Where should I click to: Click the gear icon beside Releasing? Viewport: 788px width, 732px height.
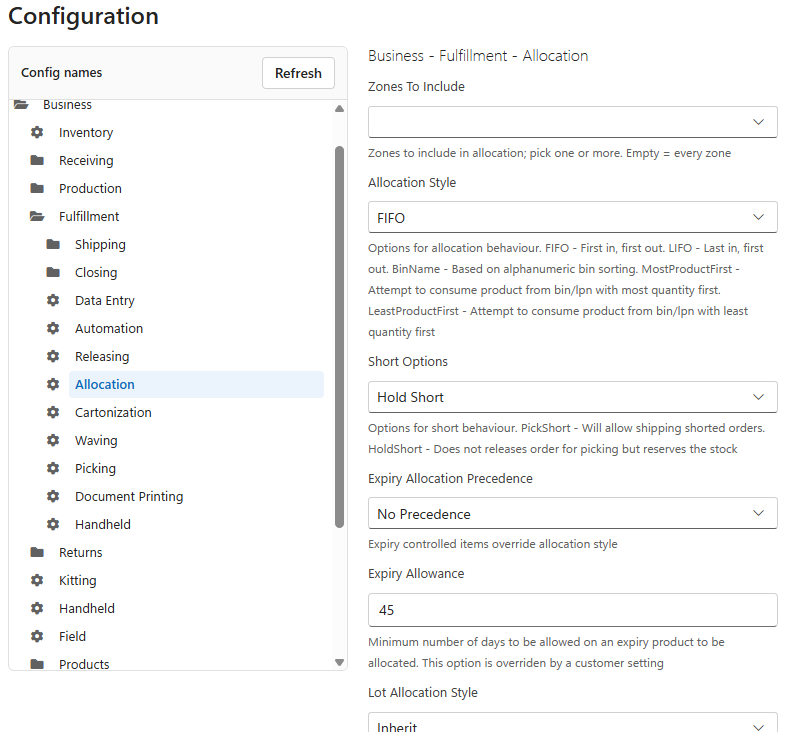pyautogui.click(x=53, y=356)
